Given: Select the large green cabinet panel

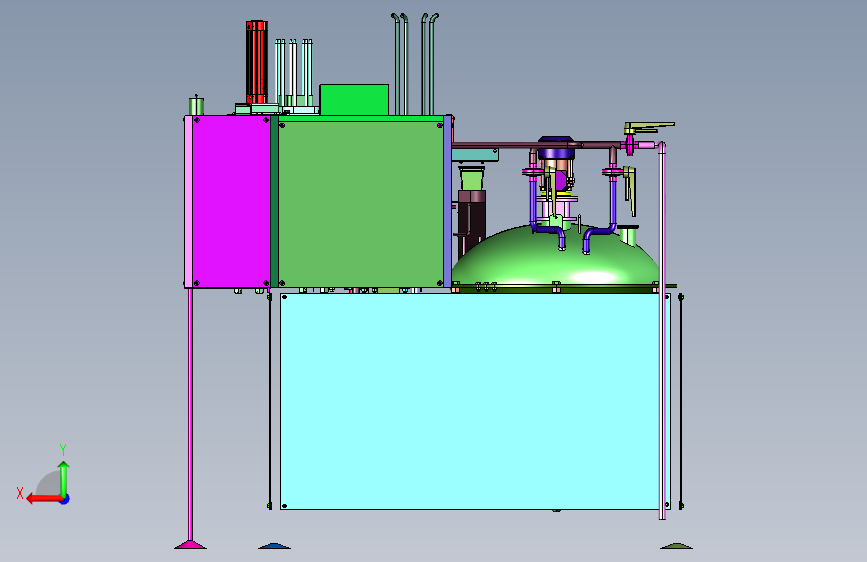Looking at the screenshot, I should point(361,204).
